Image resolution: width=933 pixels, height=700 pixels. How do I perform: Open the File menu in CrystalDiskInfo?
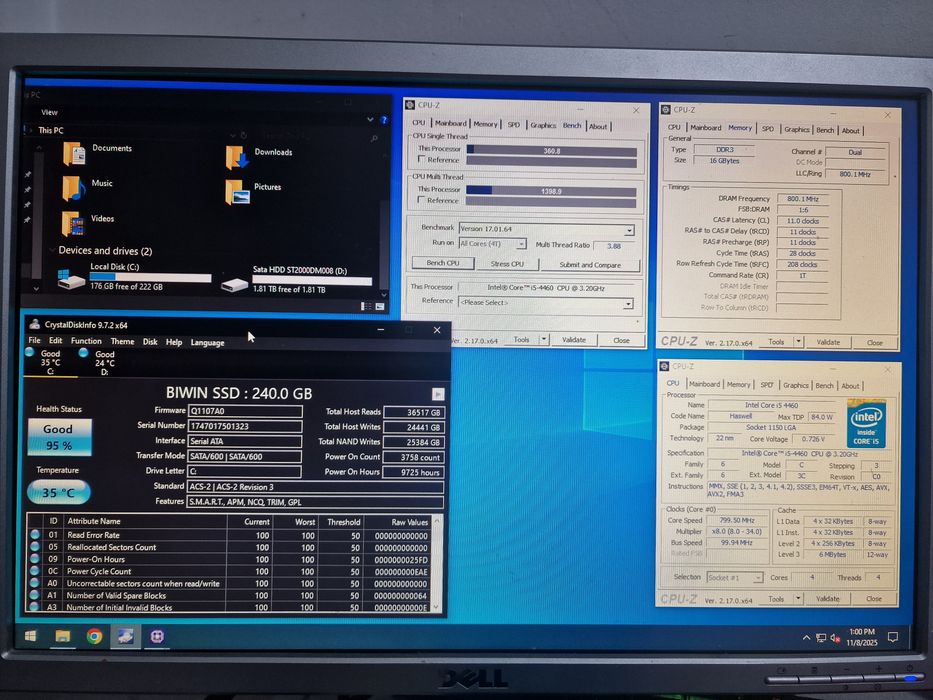35,340
